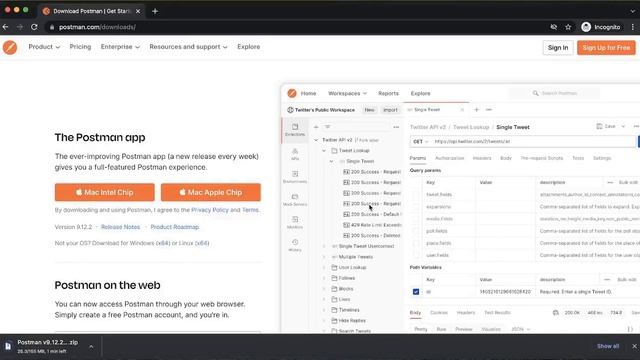Open the browser three-dot menu
Image resolution: width=640 pixels, height=360 pixels.
click(633, 27)
